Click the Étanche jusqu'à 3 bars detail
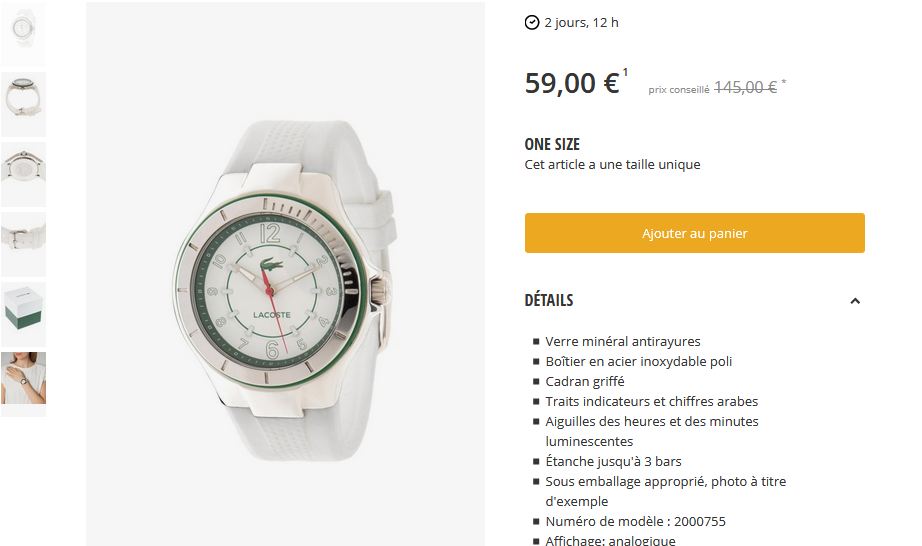Image resolution: width=922 pixels, height=546 pixels. pyautogui.click(x=613, y=461)
